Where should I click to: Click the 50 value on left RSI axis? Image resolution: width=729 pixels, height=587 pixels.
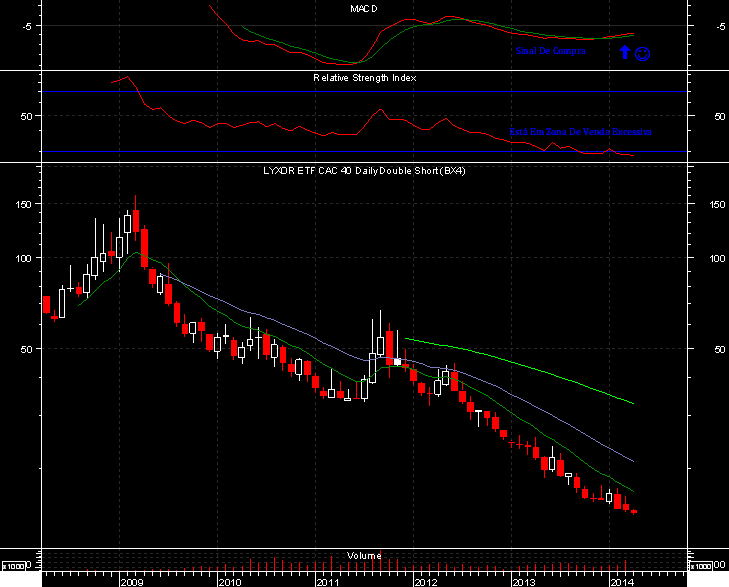click(27, 116)
